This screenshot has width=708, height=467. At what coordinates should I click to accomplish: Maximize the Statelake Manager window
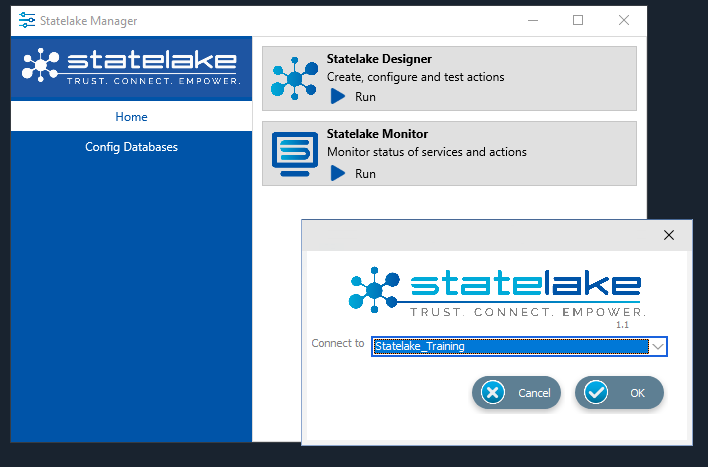[x=578, y=20]
